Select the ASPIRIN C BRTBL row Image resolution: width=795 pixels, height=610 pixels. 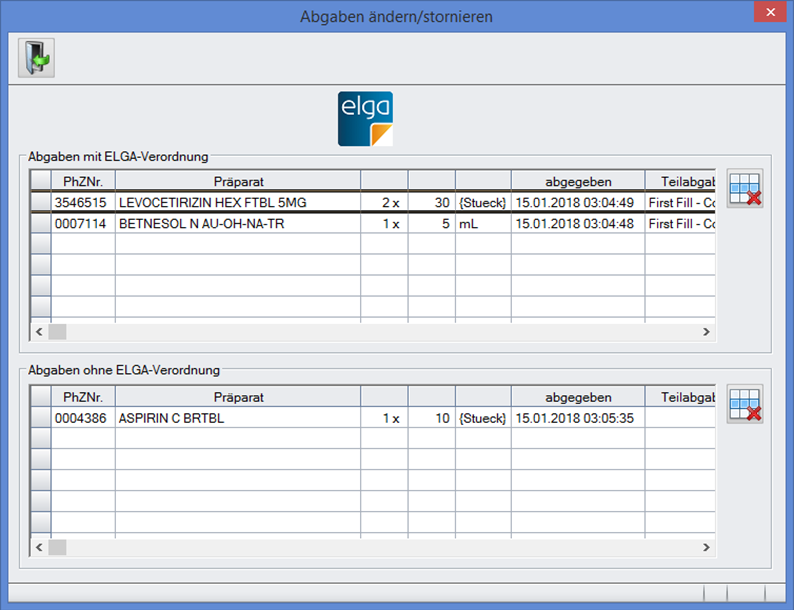237,418
